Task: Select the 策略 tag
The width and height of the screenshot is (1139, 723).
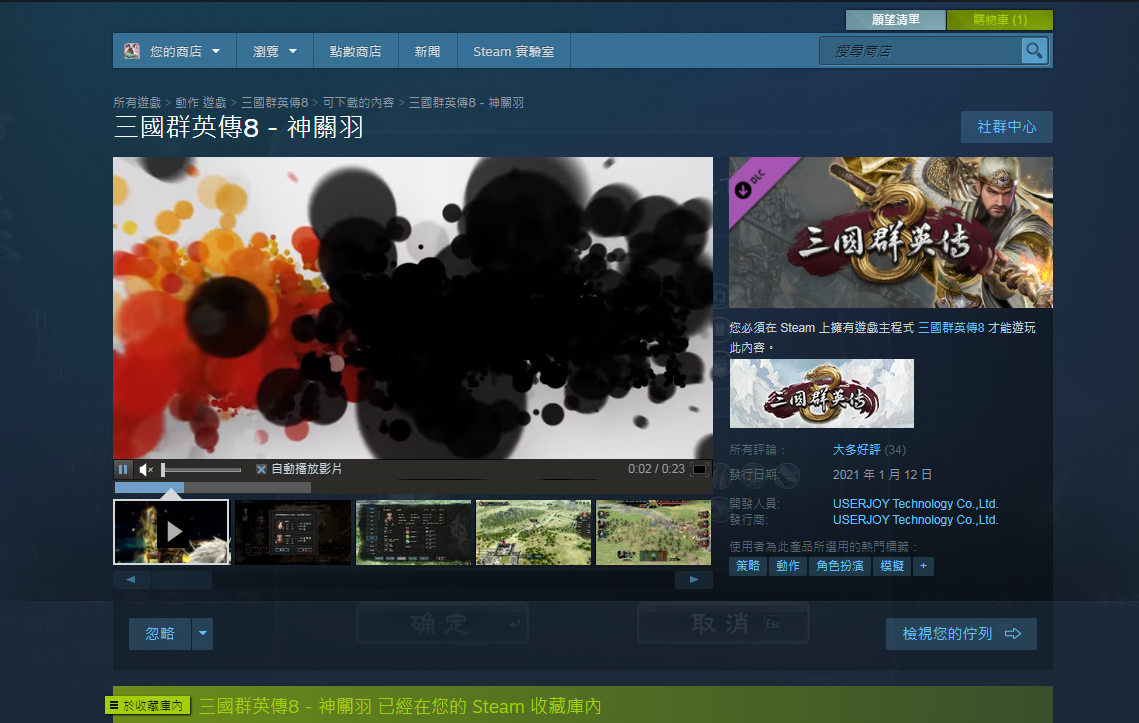Action: [747, 566]
